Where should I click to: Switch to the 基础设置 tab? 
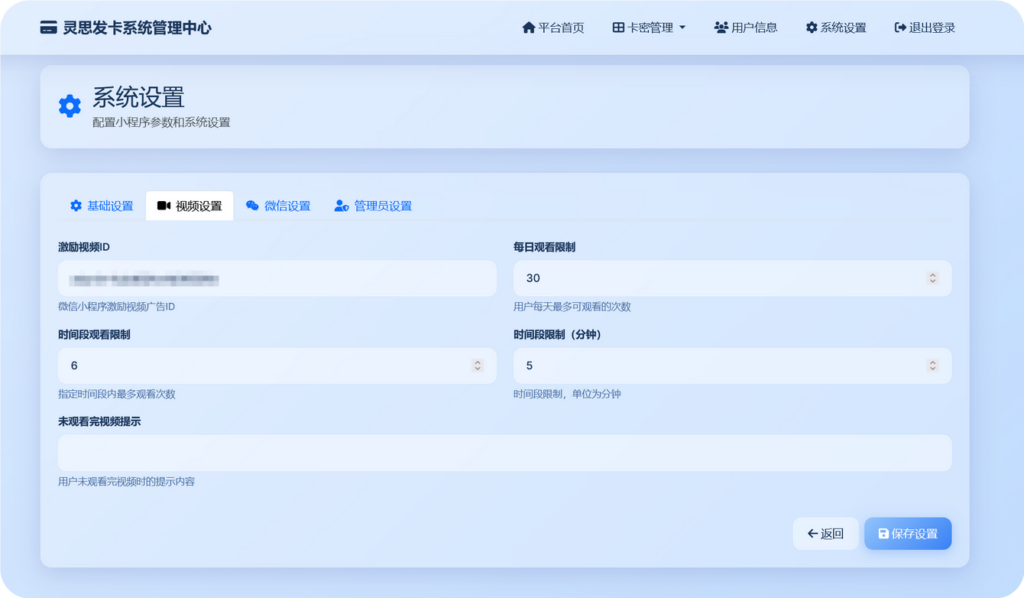[101, 206]
